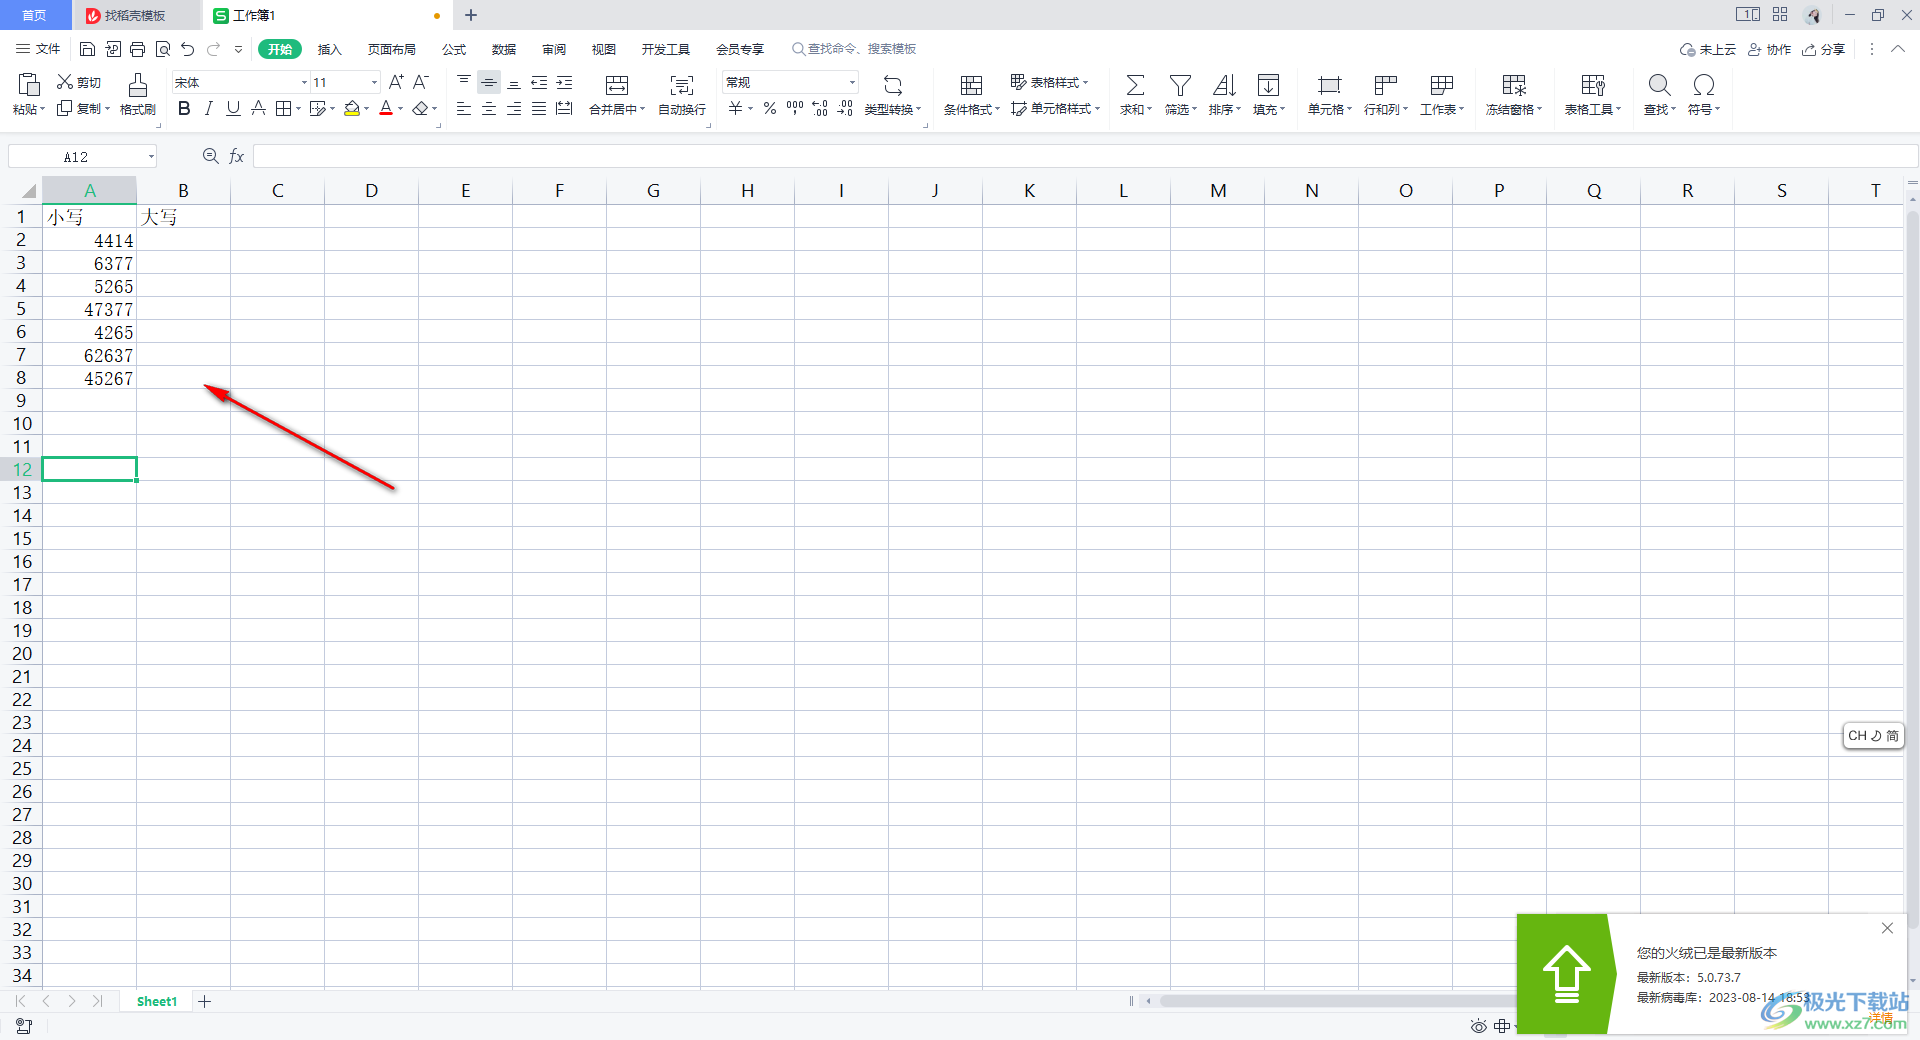Viewport: 1920px width, 1040px height.
Task: Click the Filter (筛选) funnel icon
Action: click(x=1180, y=85)
